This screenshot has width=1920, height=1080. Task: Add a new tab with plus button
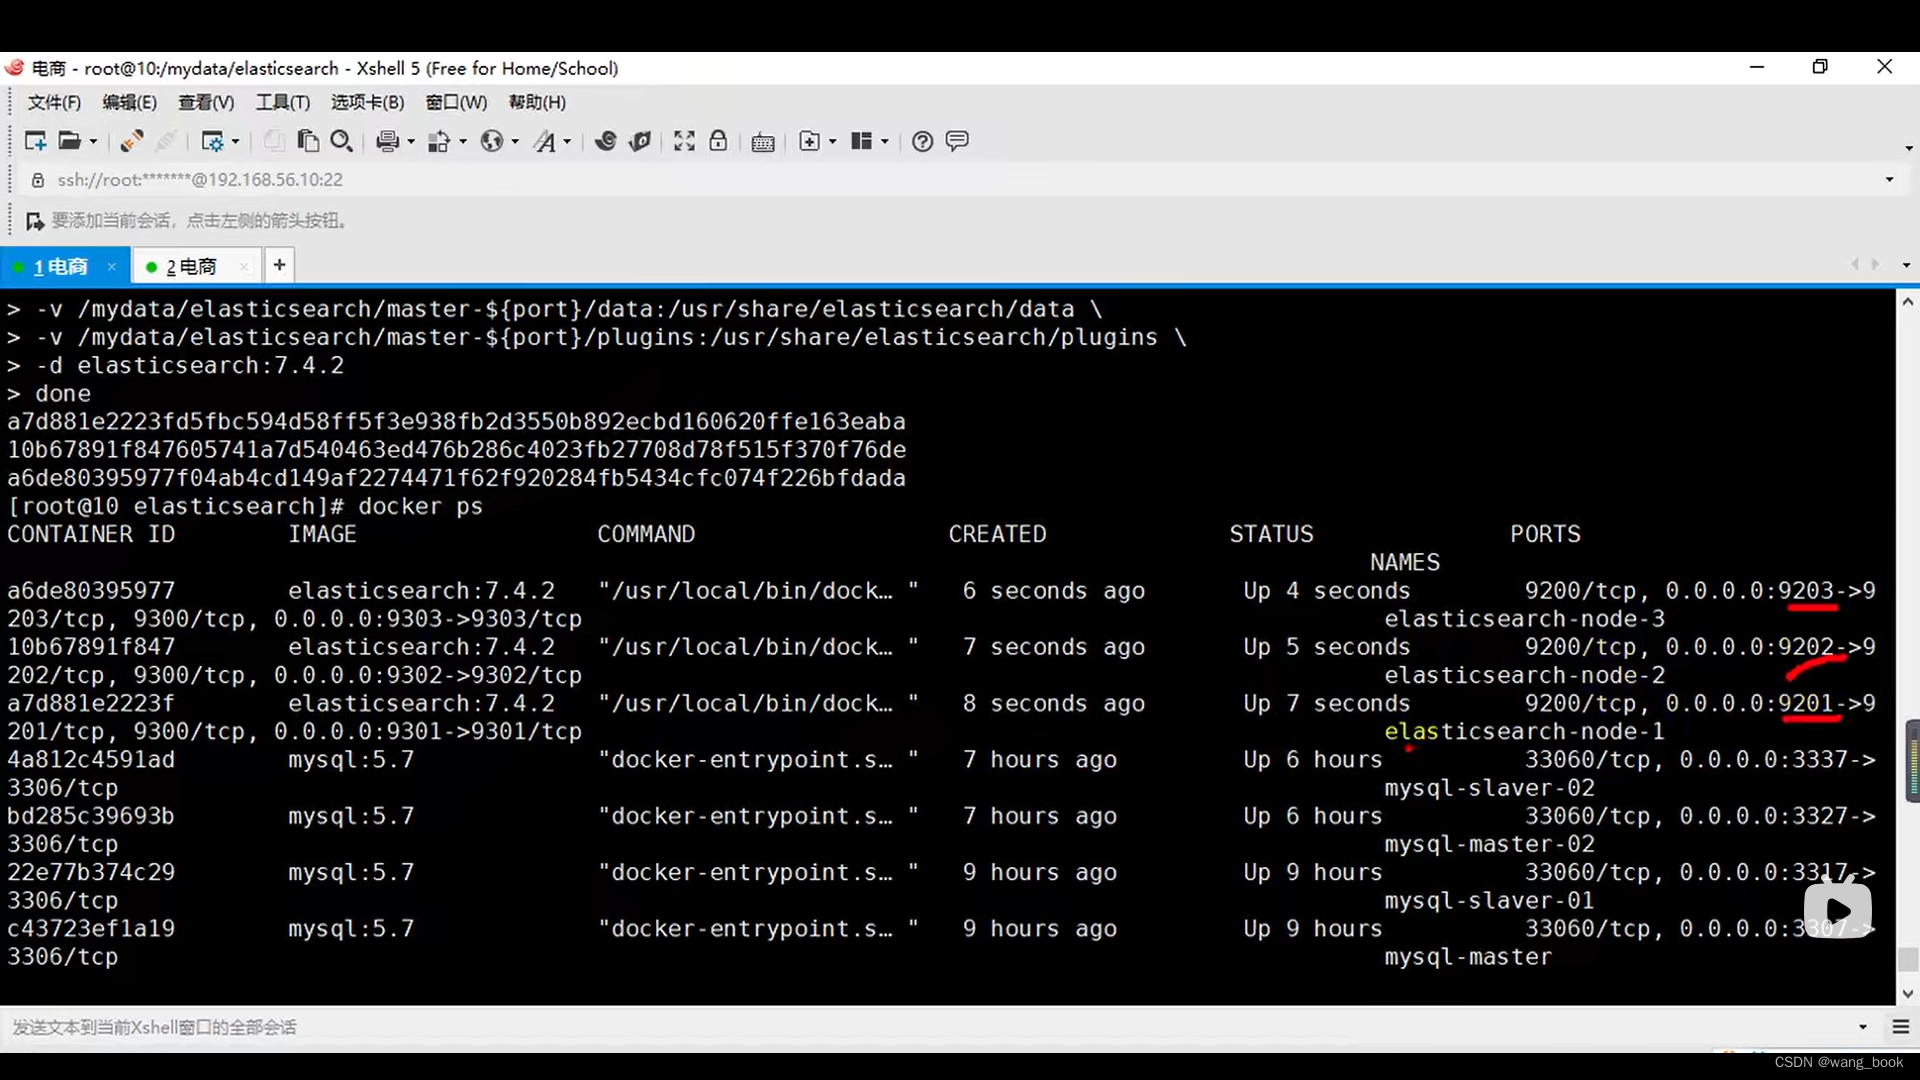[x=279, y=265]
